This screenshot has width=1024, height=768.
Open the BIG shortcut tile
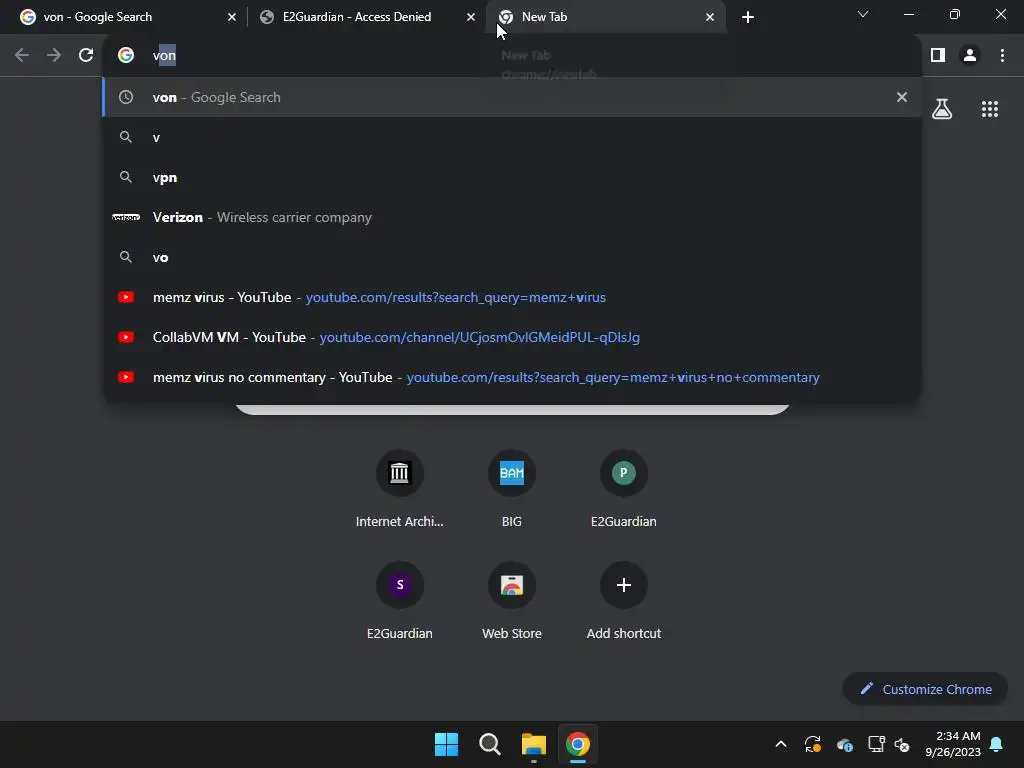pos(512,488)
